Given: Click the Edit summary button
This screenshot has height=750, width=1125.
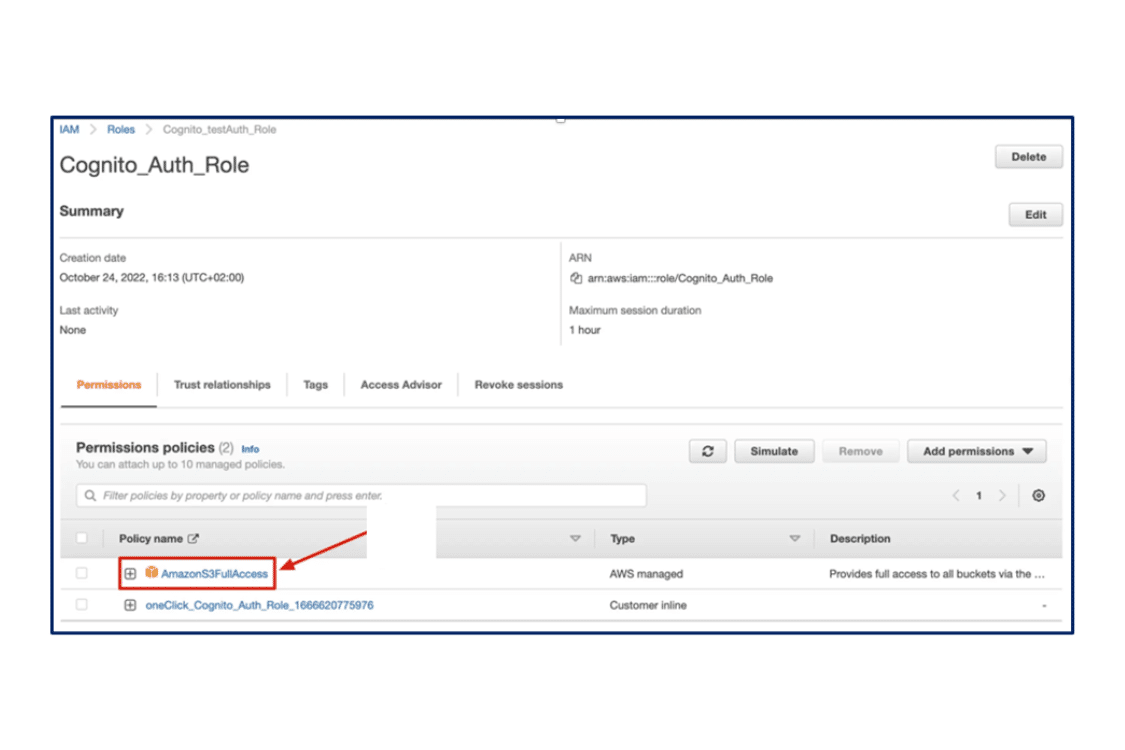Looking at the screenshot, I should [x=1035, y=215].
